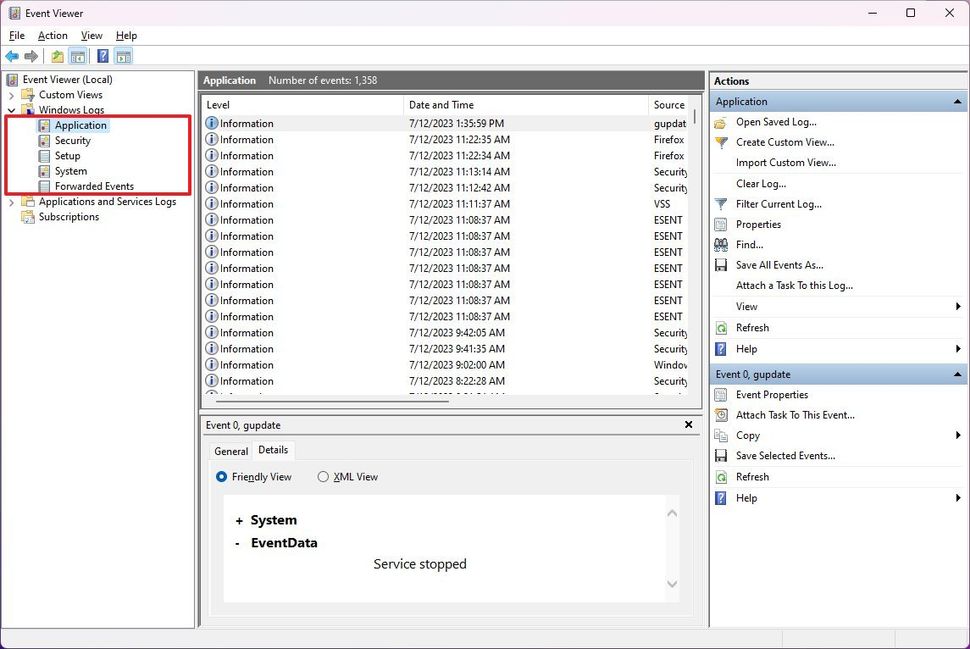Click the Copy icon in Actions pane
Image resolution: width=970 pixels, height=649 pixels.
[x=721, y=436]
